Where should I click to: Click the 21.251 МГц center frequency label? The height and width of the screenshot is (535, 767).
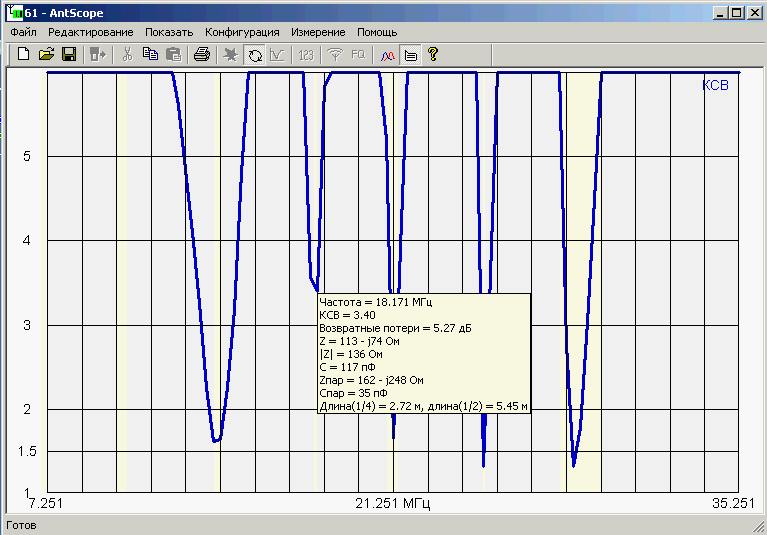point(394,504)
